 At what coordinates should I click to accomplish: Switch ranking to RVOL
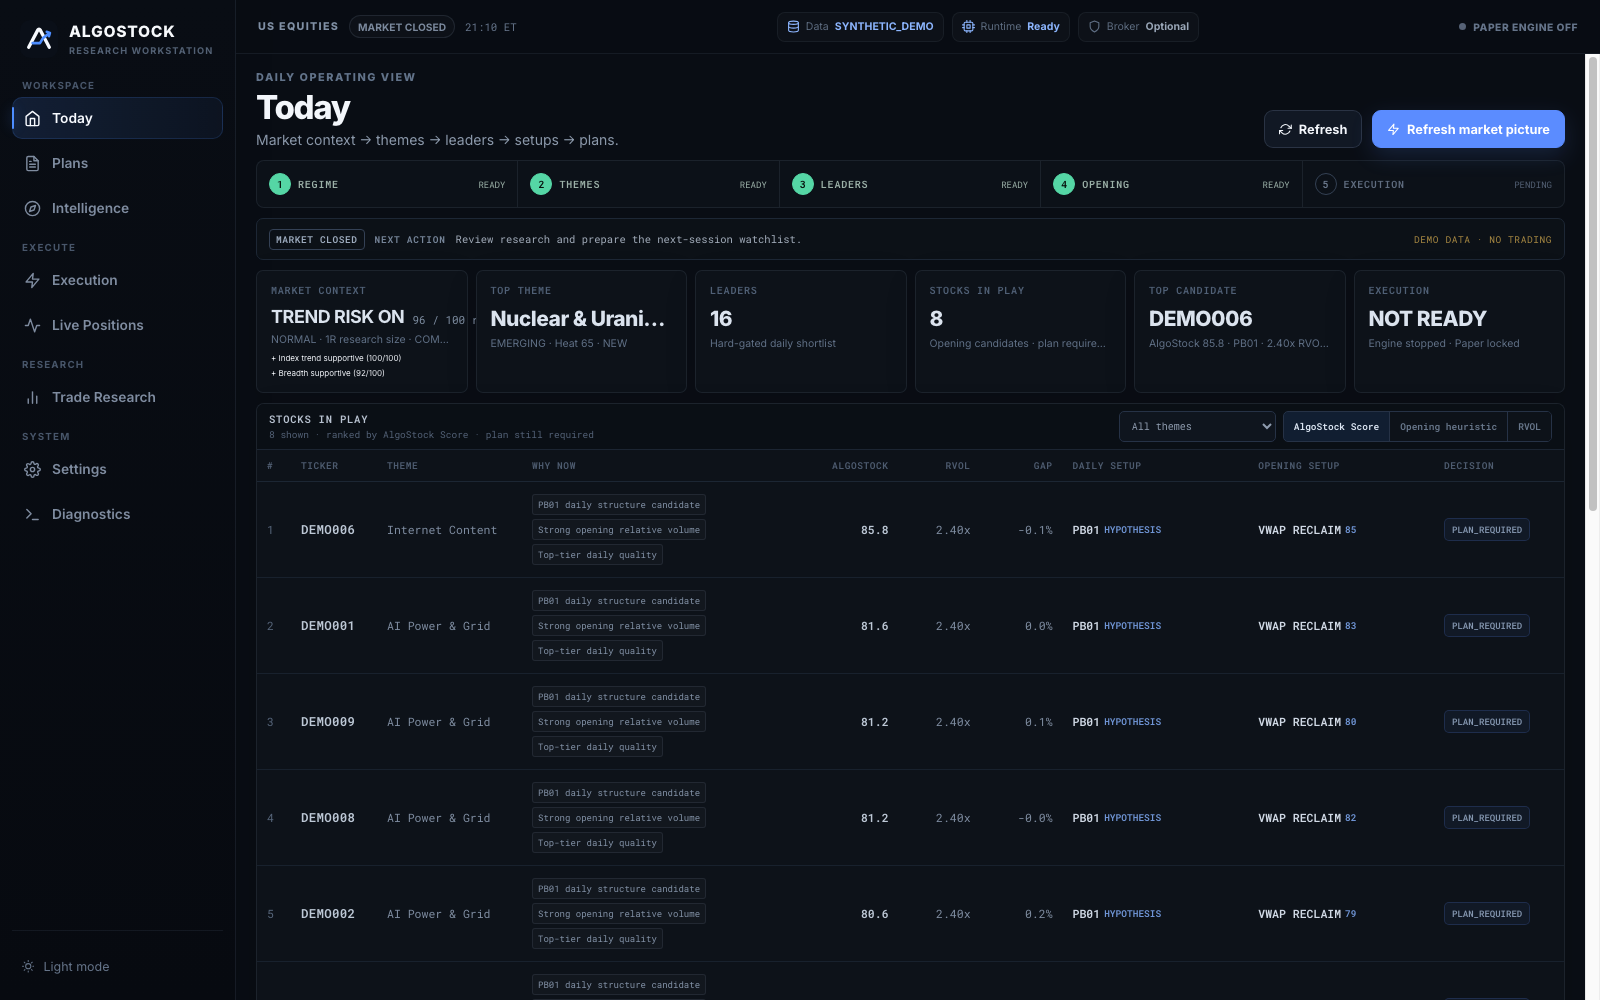pyautogui.click(x=1529, y=427)
